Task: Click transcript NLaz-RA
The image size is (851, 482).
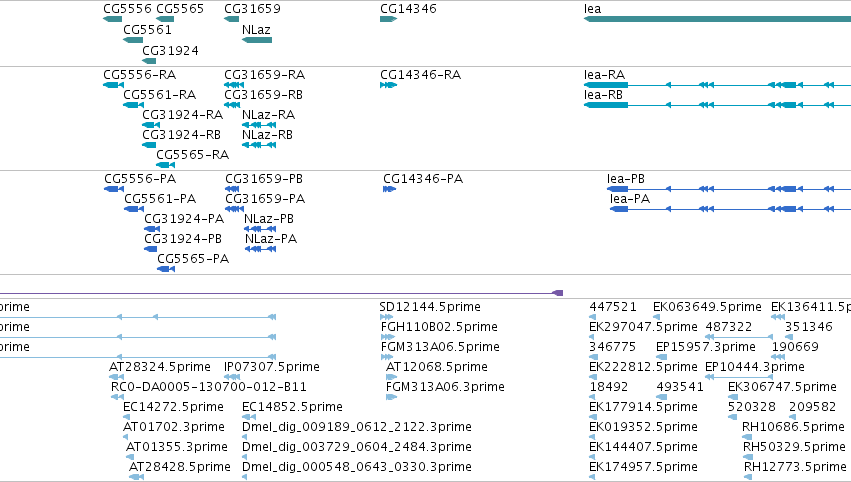Action: click(269, 115)
